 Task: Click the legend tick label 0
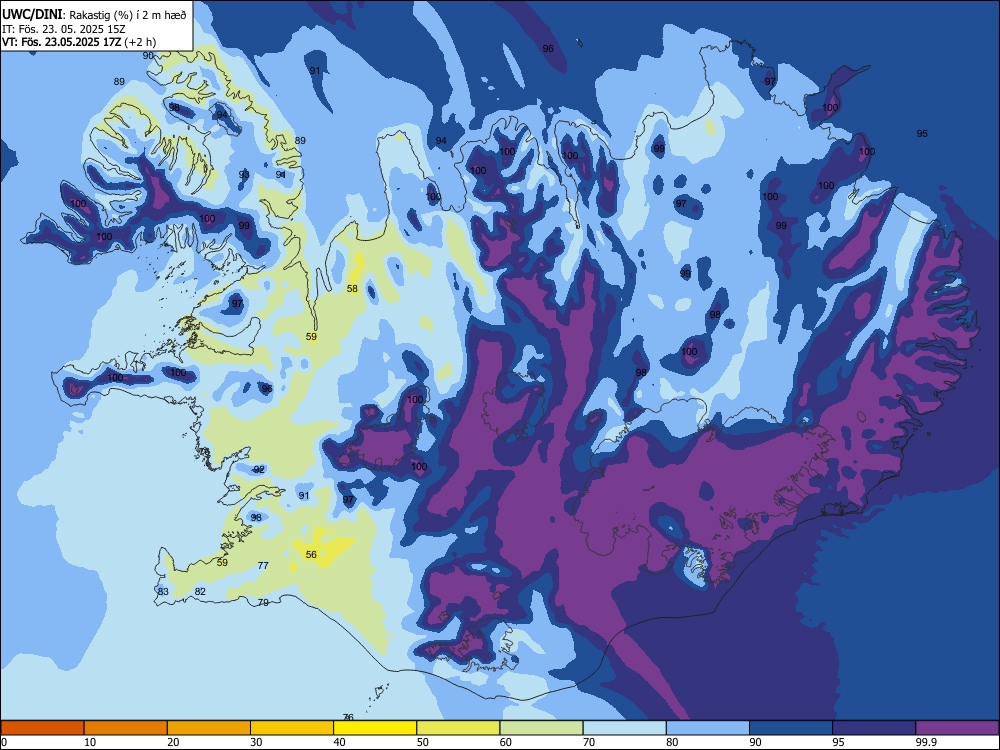pos(4,742)
